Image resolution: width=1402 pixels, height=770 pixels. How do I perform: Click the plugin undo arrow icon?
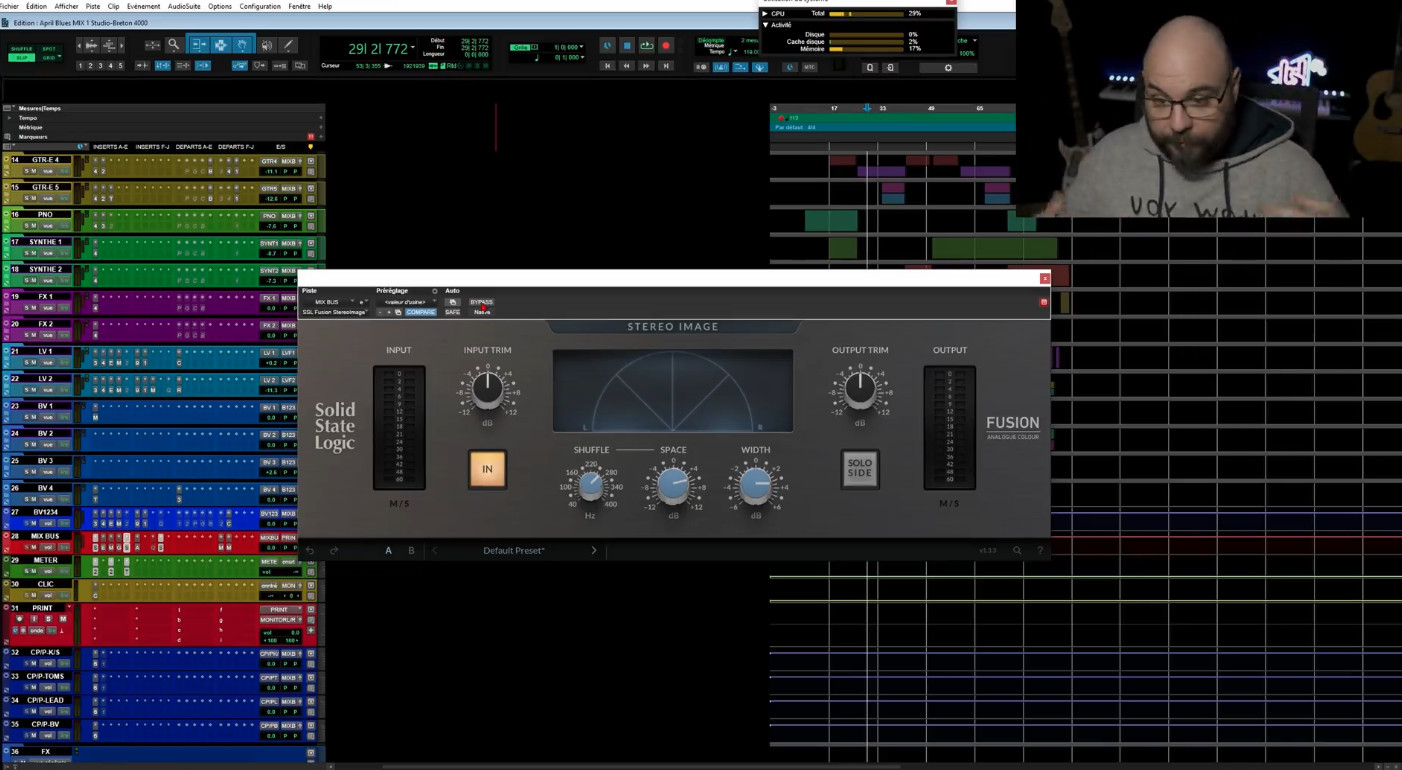(x=310, y=551)
